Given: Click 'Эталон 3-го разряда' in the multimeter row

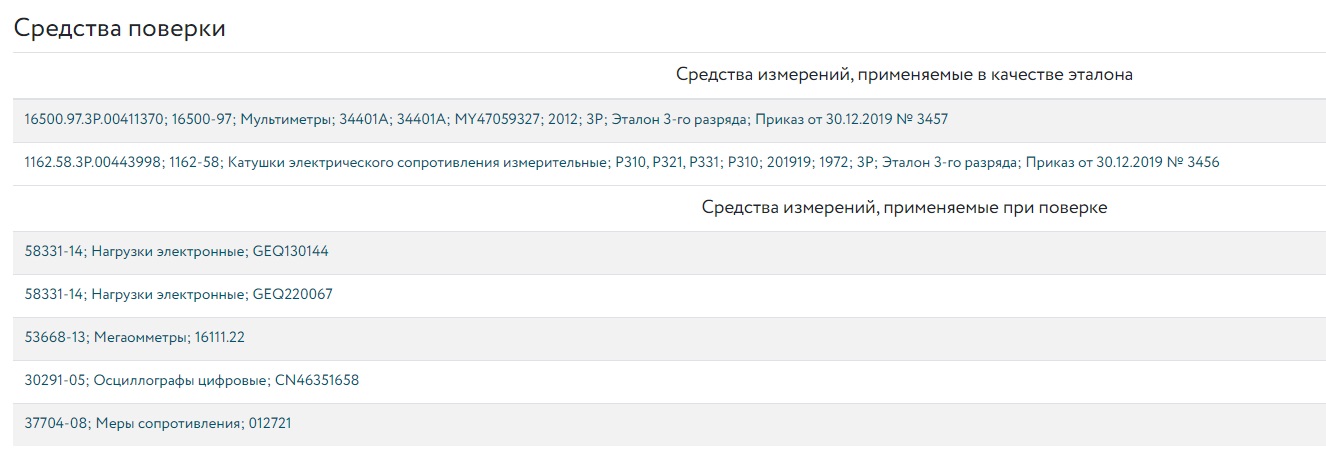Looking at the screenshot, I should point(680,120).
